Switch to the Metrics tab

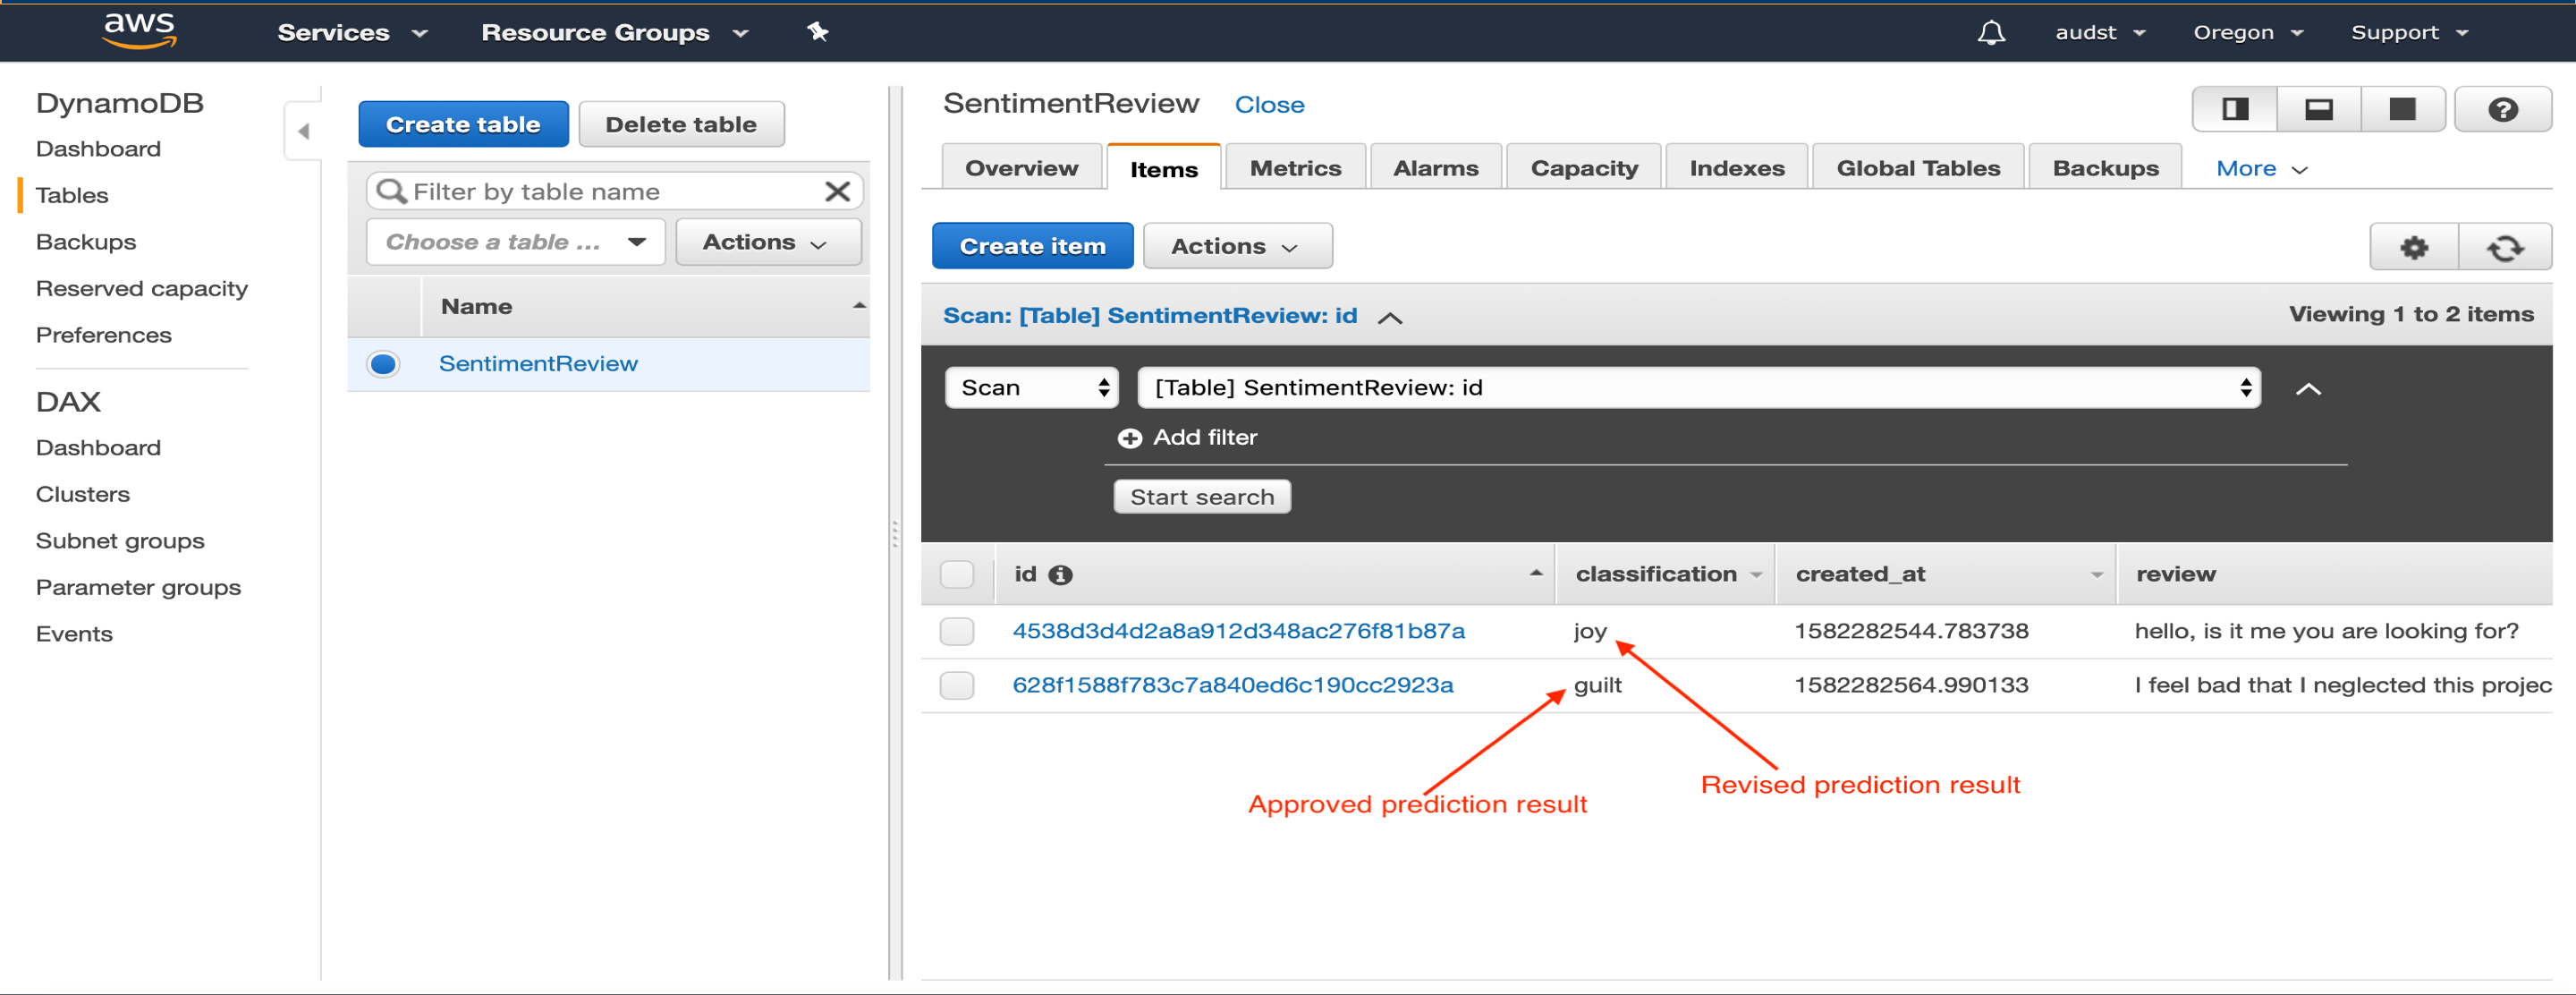1294,168
